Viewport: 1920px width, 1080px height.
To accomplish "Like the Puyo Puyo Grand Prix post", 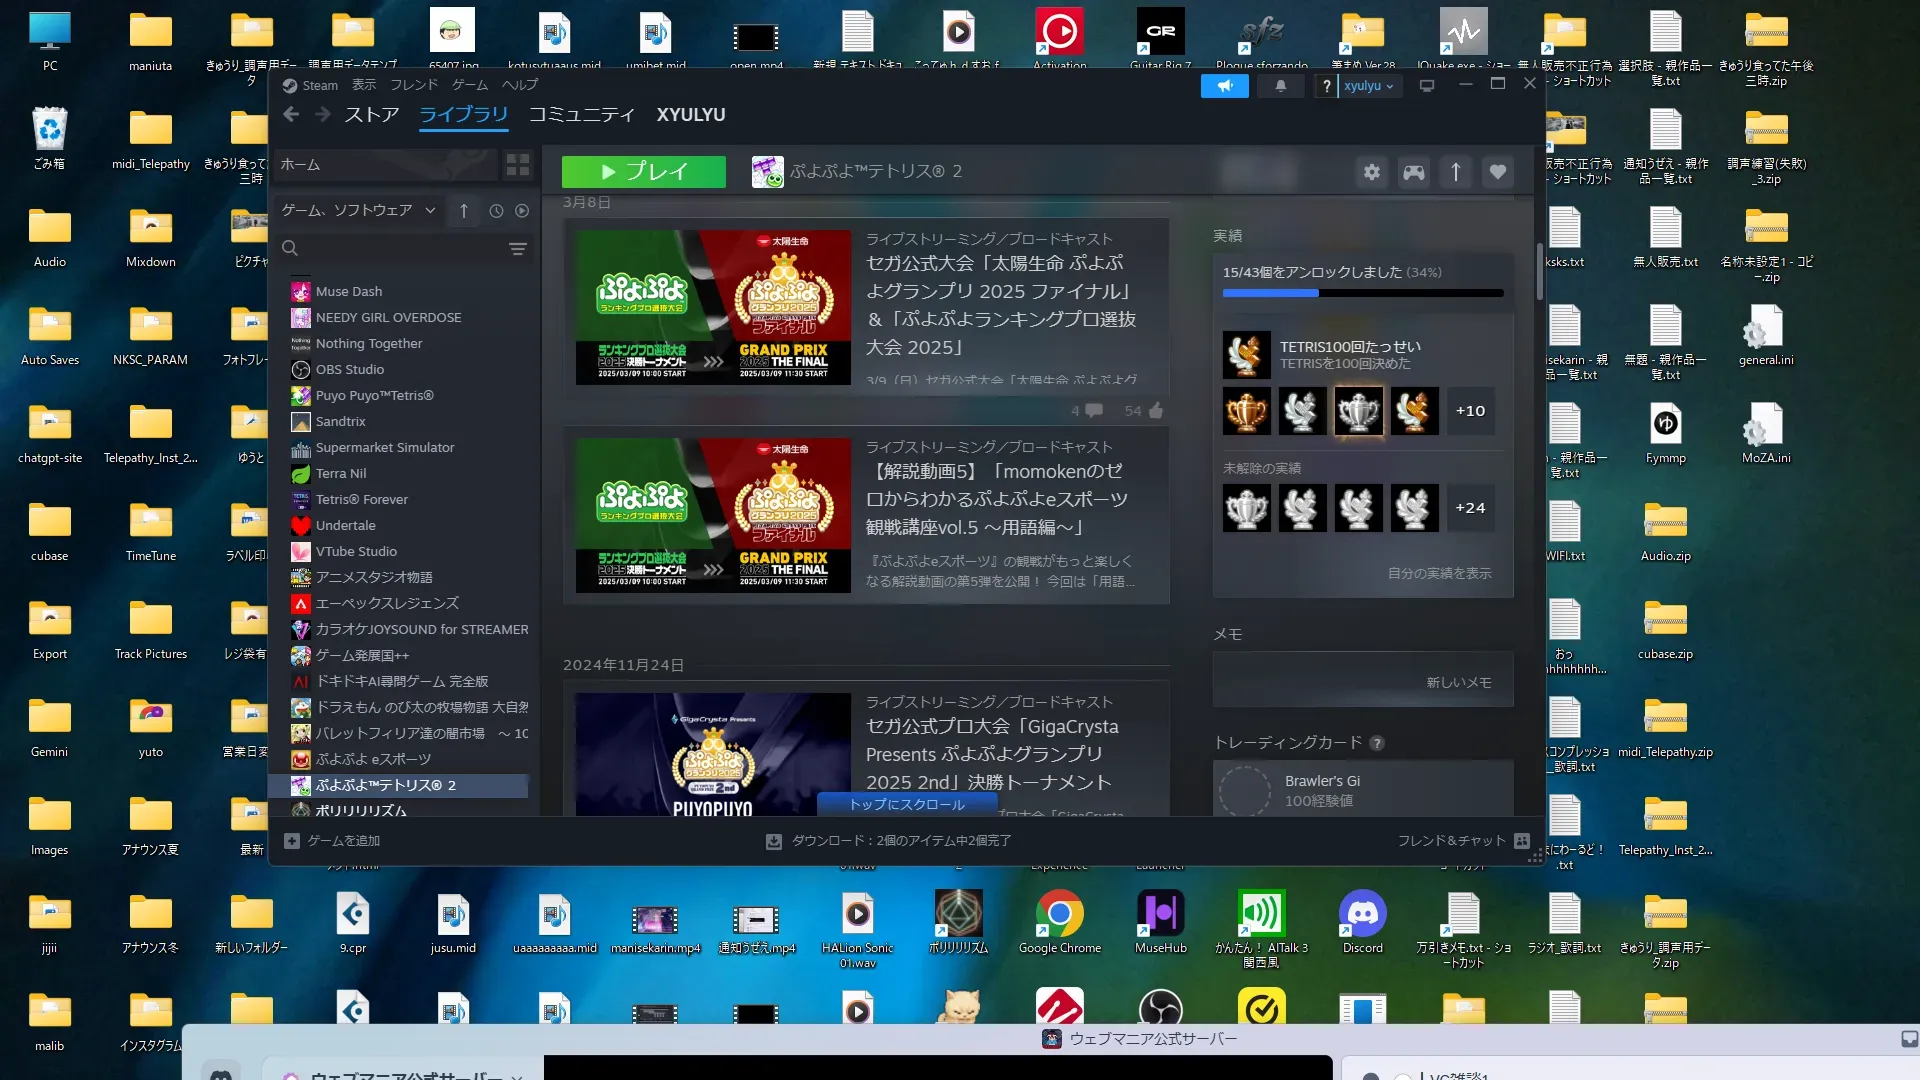I will tap(1156, 411).
